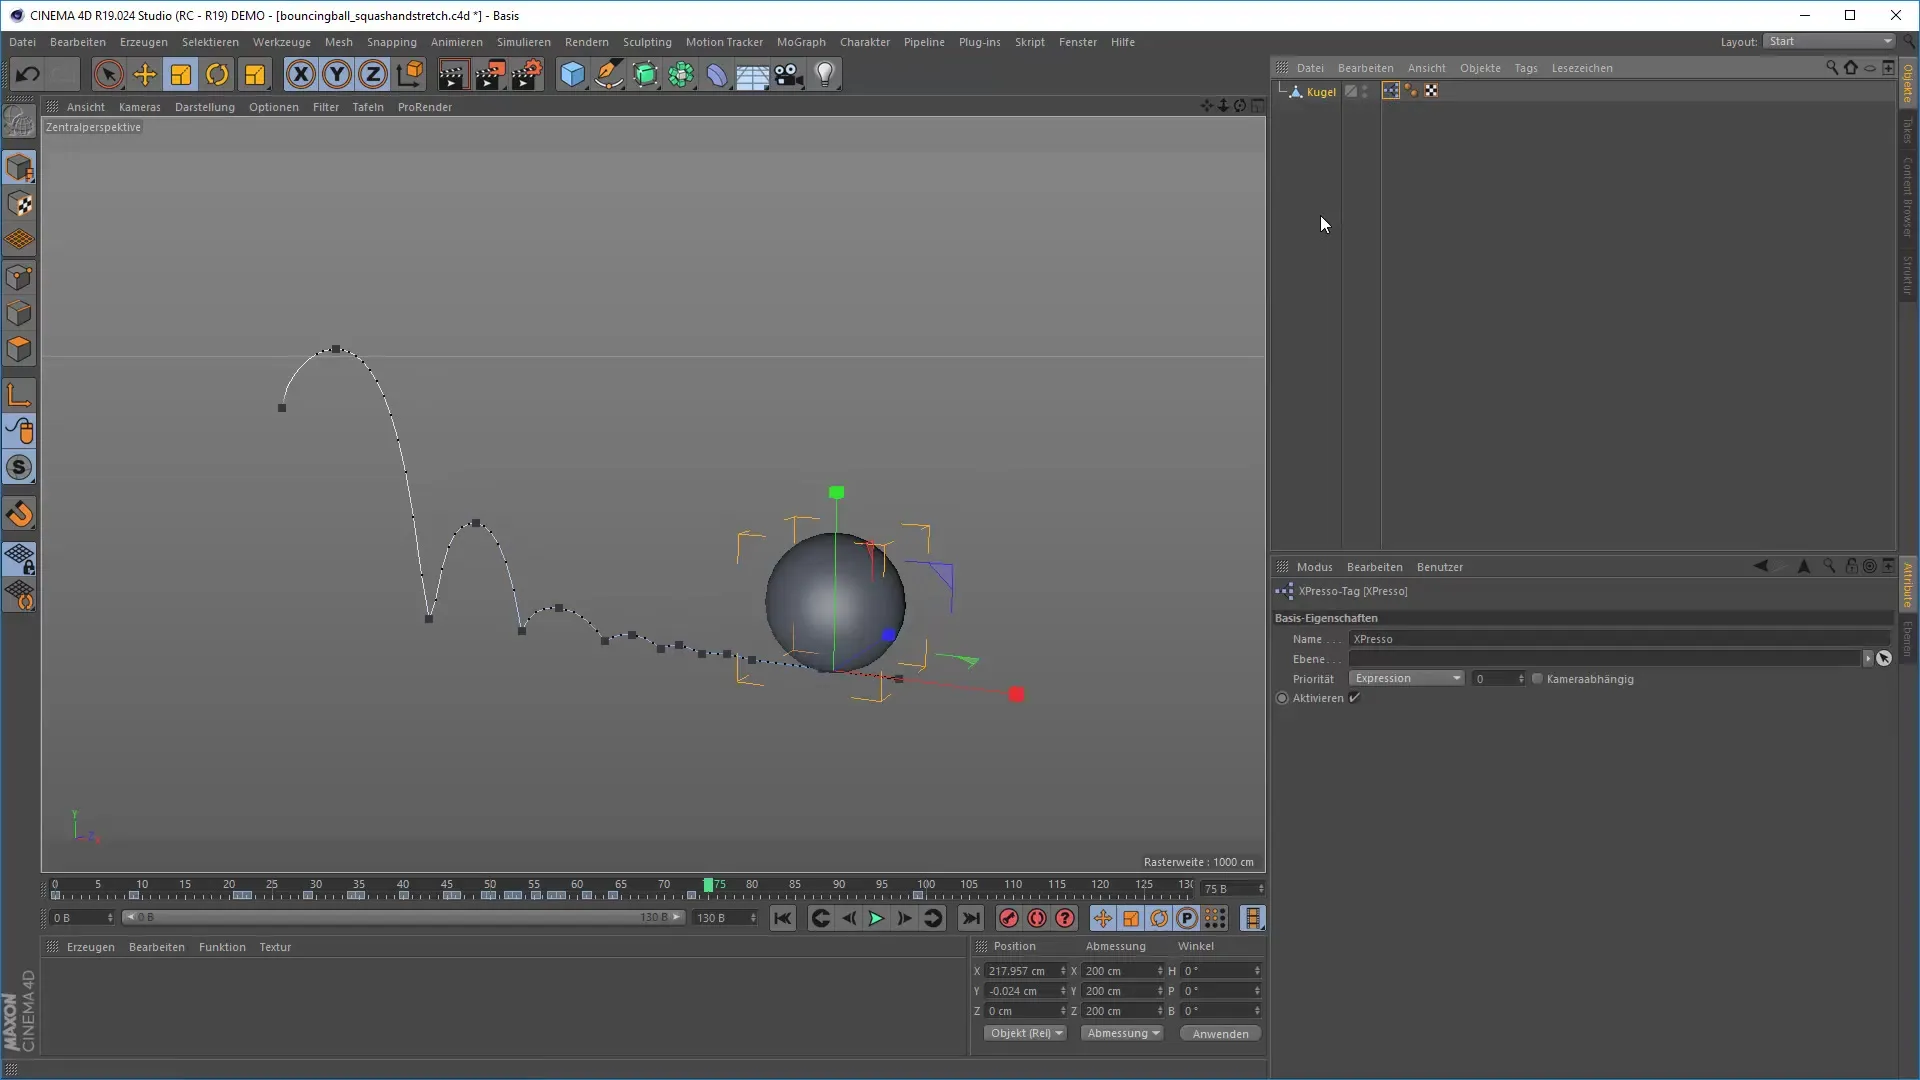Open the Kameras viewport menu
The image size is (1920, 1080).
tap(139, 107)
